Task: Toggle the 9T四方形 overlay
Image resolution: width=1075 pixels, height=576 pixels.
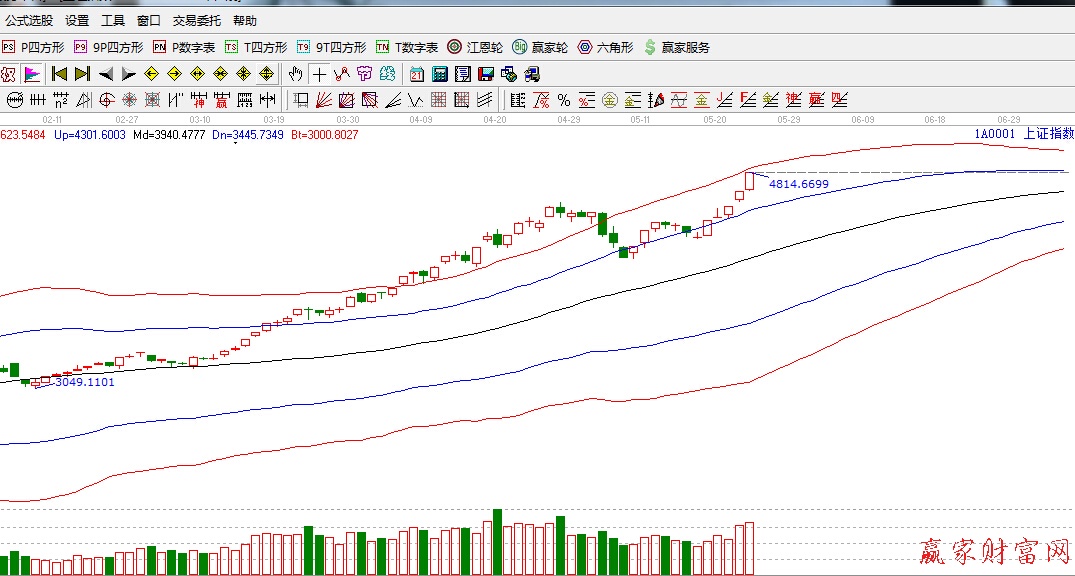Action: (331, 47)
